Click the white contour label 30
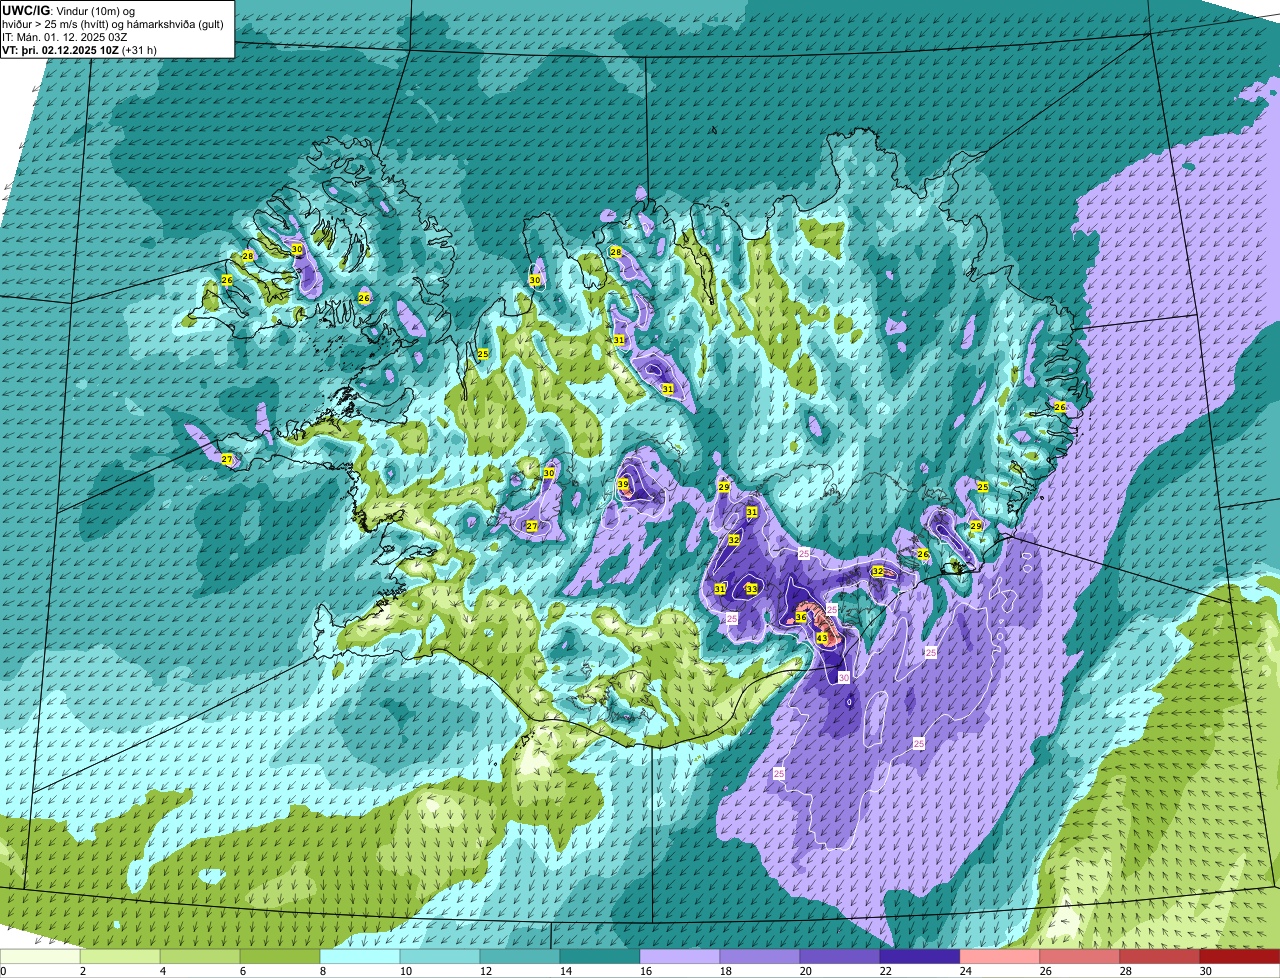1280x978 pixels. [x=843, y=677]
